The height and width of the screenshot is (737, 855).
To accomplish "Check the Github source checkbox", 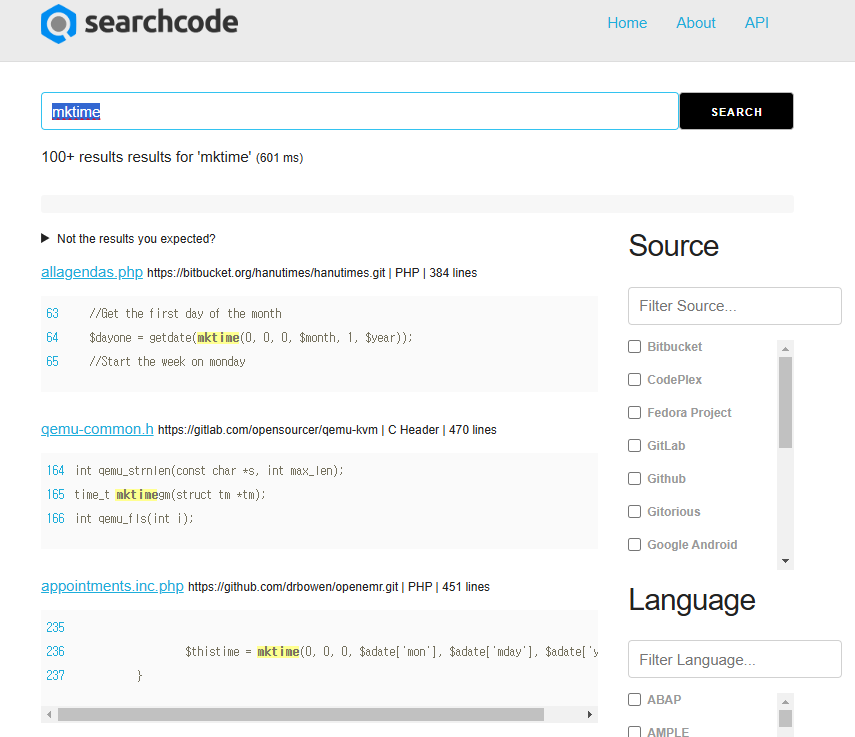I will (634, 479).
